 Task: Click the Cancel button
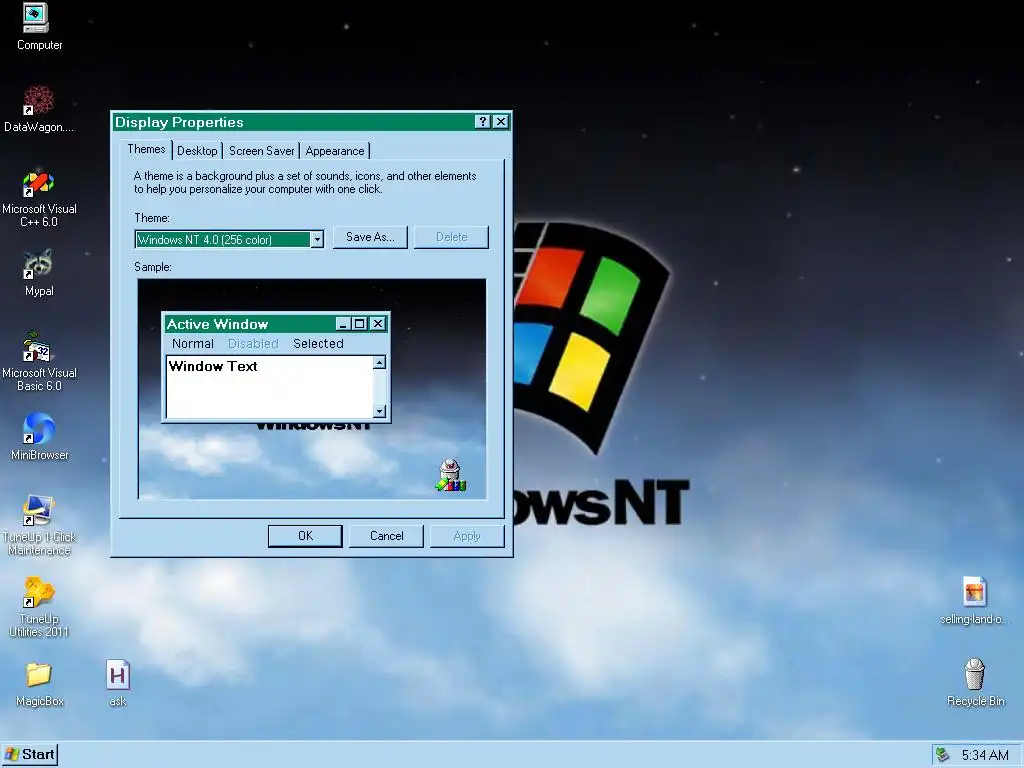tap(387, 536)
